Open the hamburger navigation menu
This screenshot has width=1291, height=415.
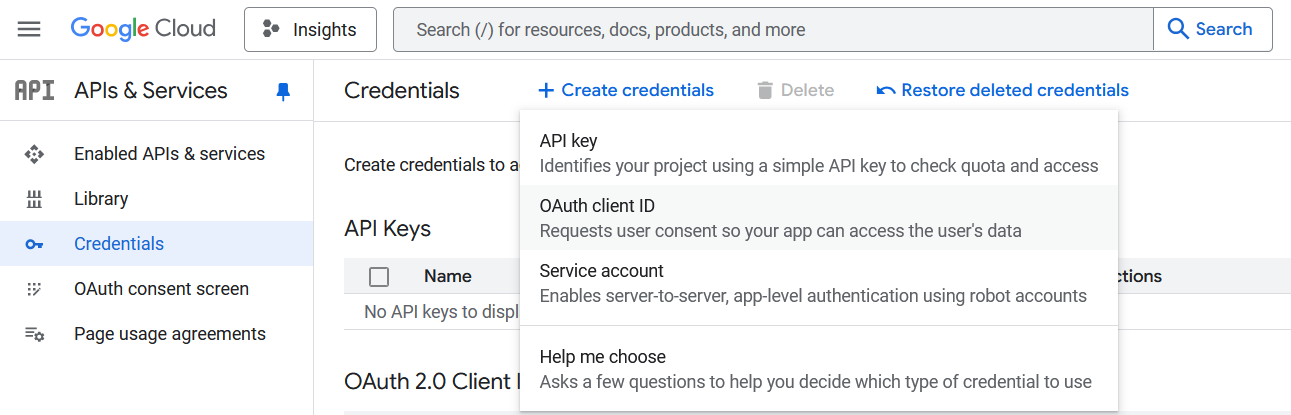point(29,30)
